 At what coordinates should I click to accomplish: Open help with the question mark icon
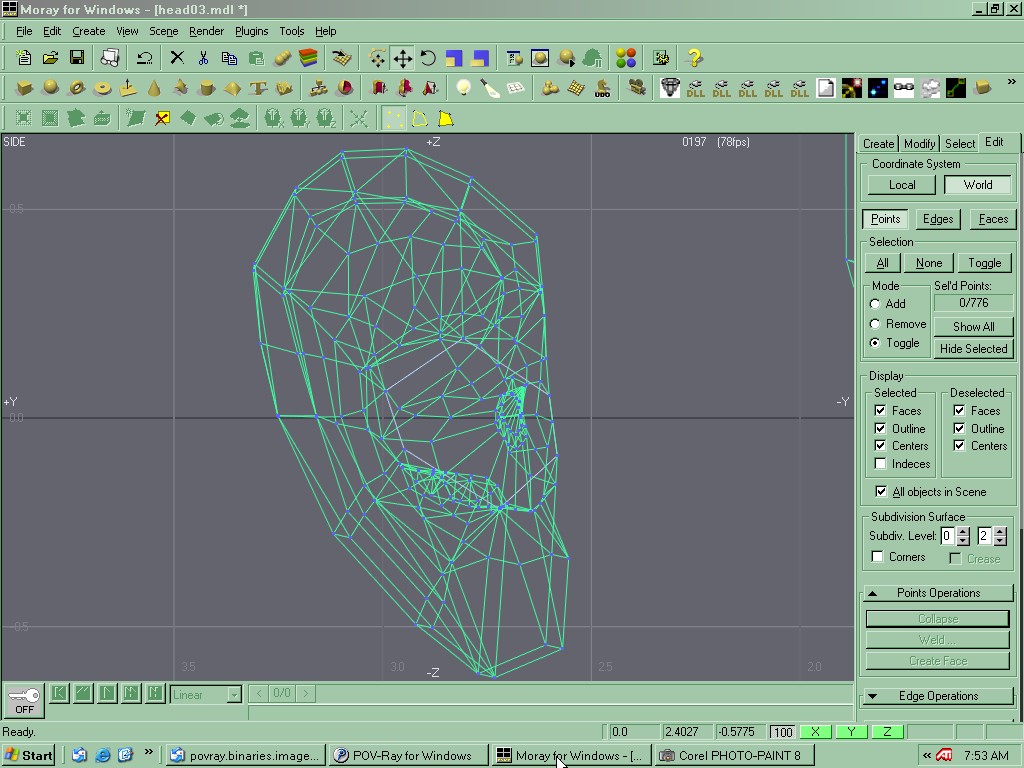tap(695, 58)
